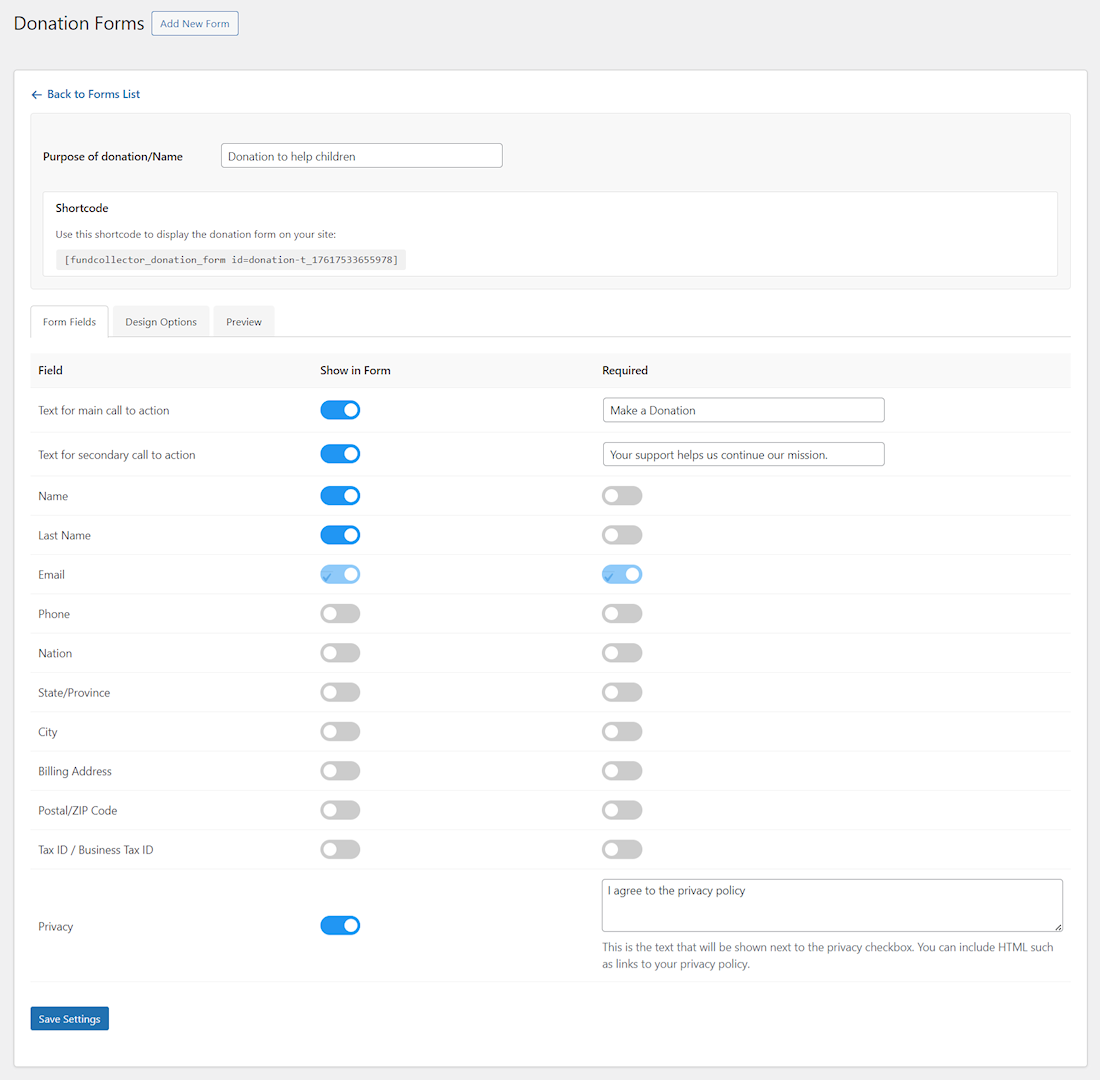Click the Add New Form button
The width and height of the screenshot is (1100, 1080).
point(194,23)
